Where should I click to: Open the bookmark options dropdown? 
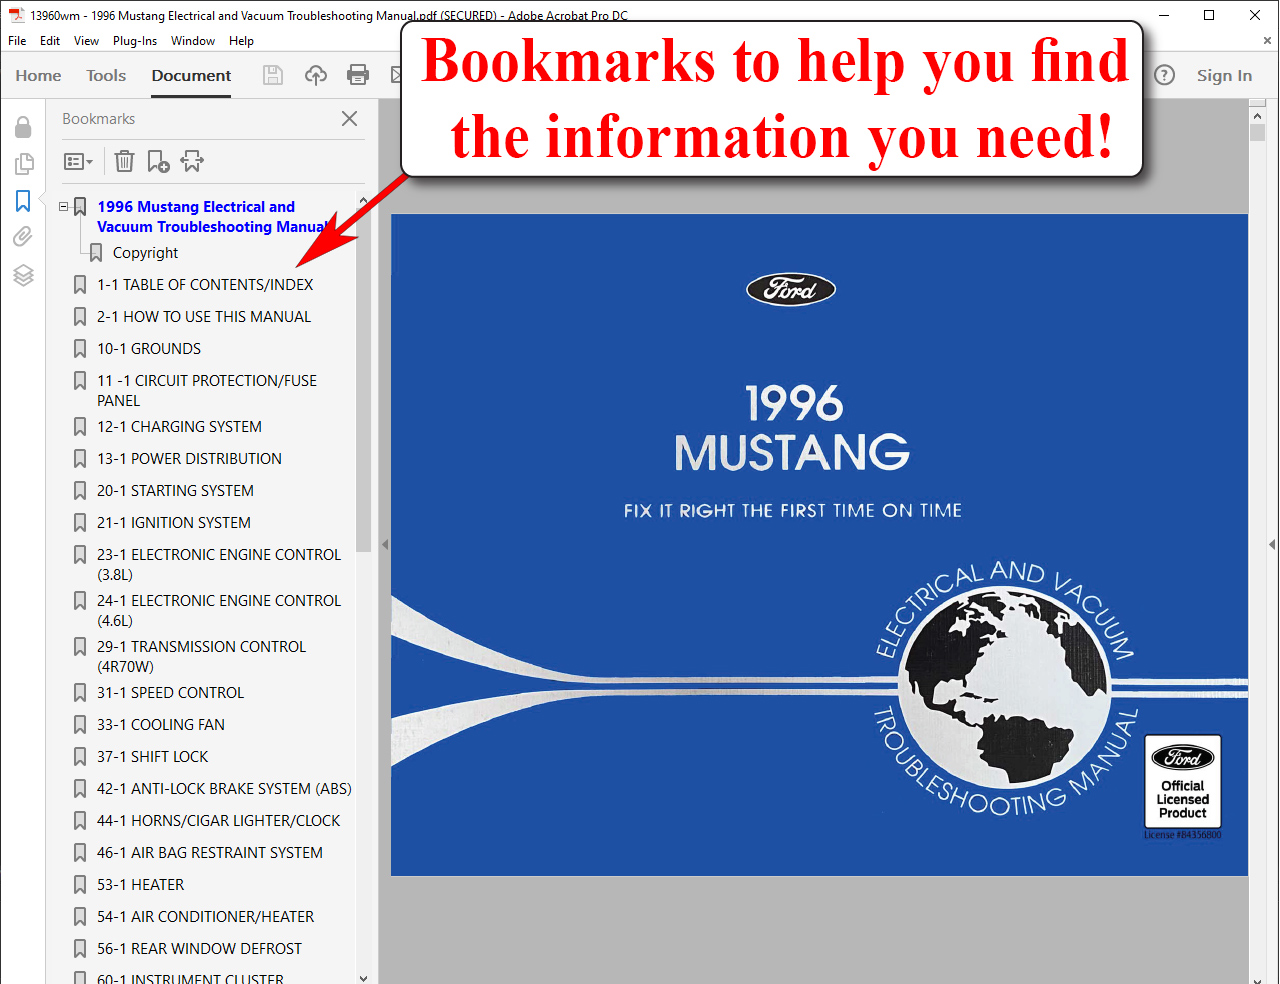click(78, 161)
